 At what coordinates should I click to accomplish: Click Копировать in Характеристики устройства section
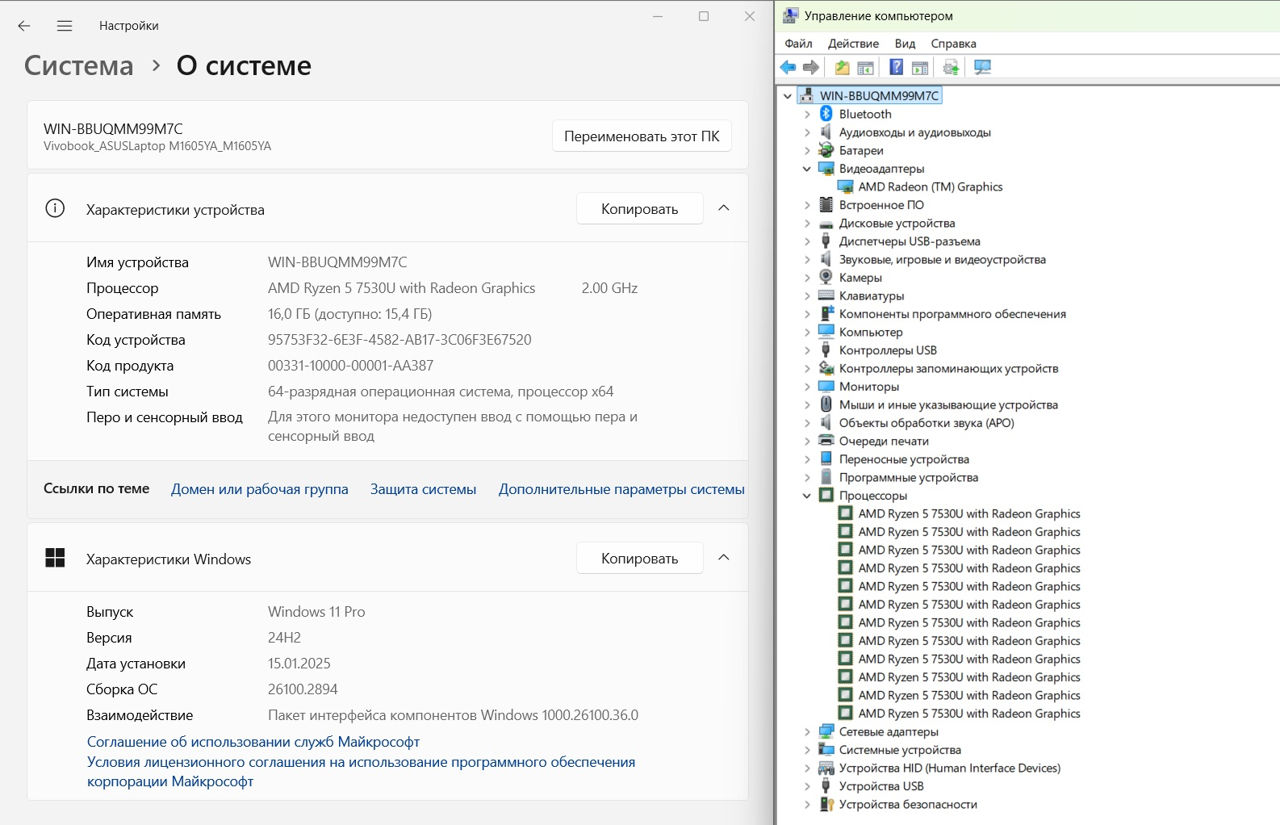(639, 209)
